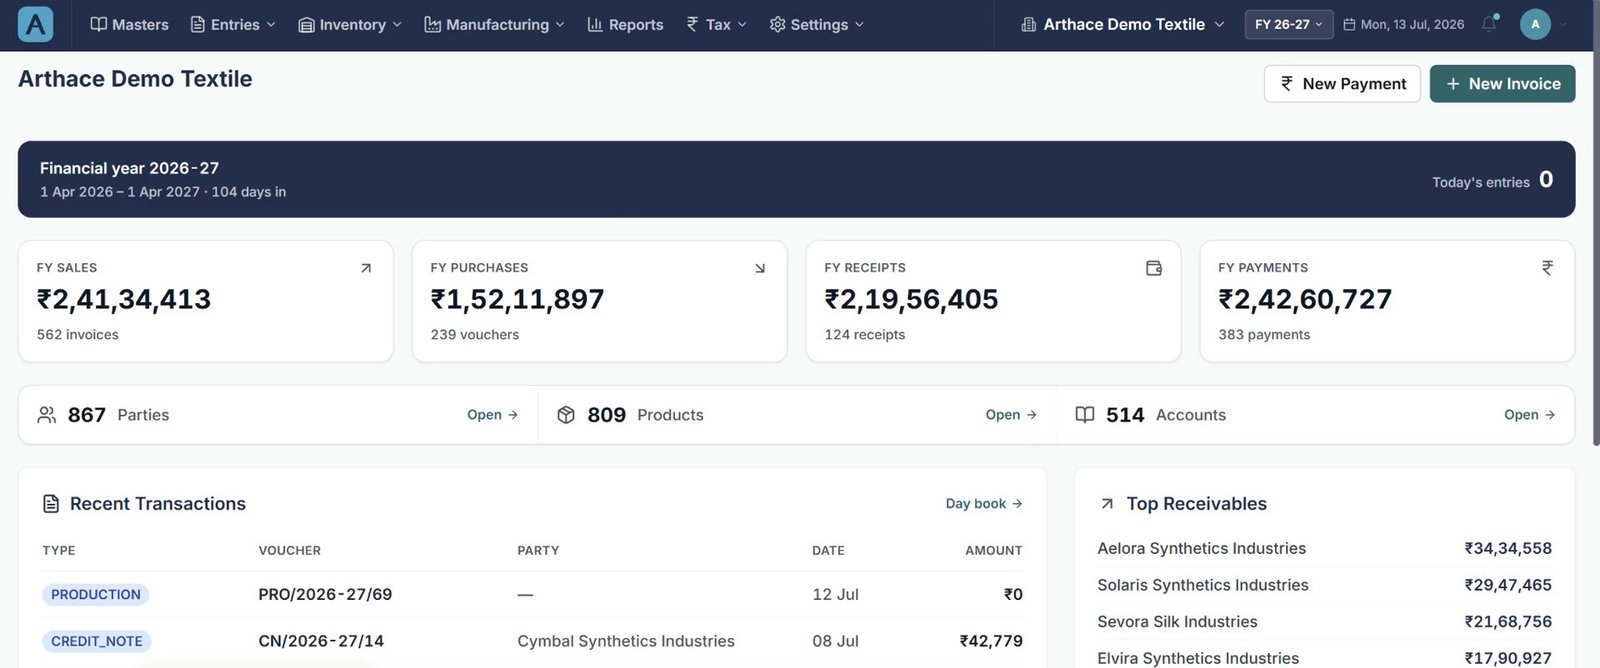
Task: Select voucher CN/2026-27/14
Action: [321, 641]
